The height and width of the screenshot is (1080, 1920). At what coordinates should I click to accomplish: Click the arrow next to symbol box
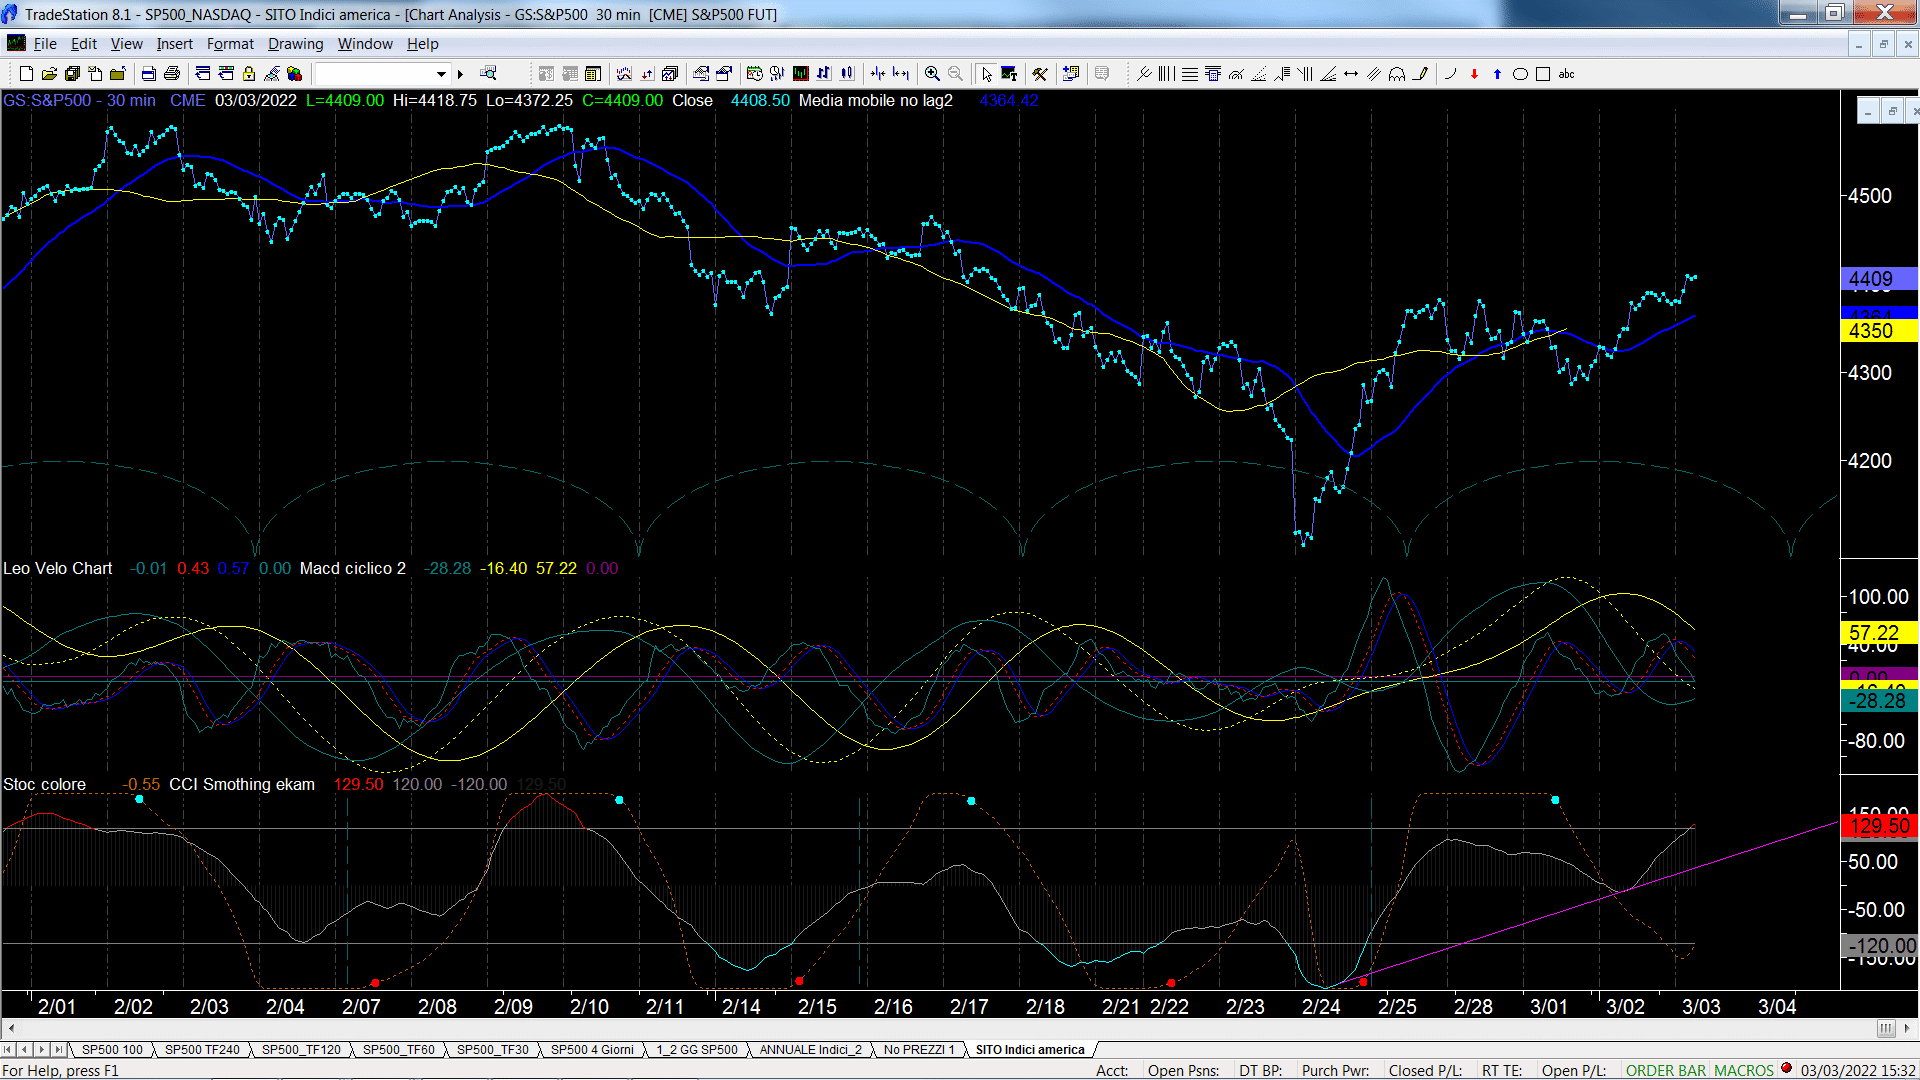coord(460,74)
